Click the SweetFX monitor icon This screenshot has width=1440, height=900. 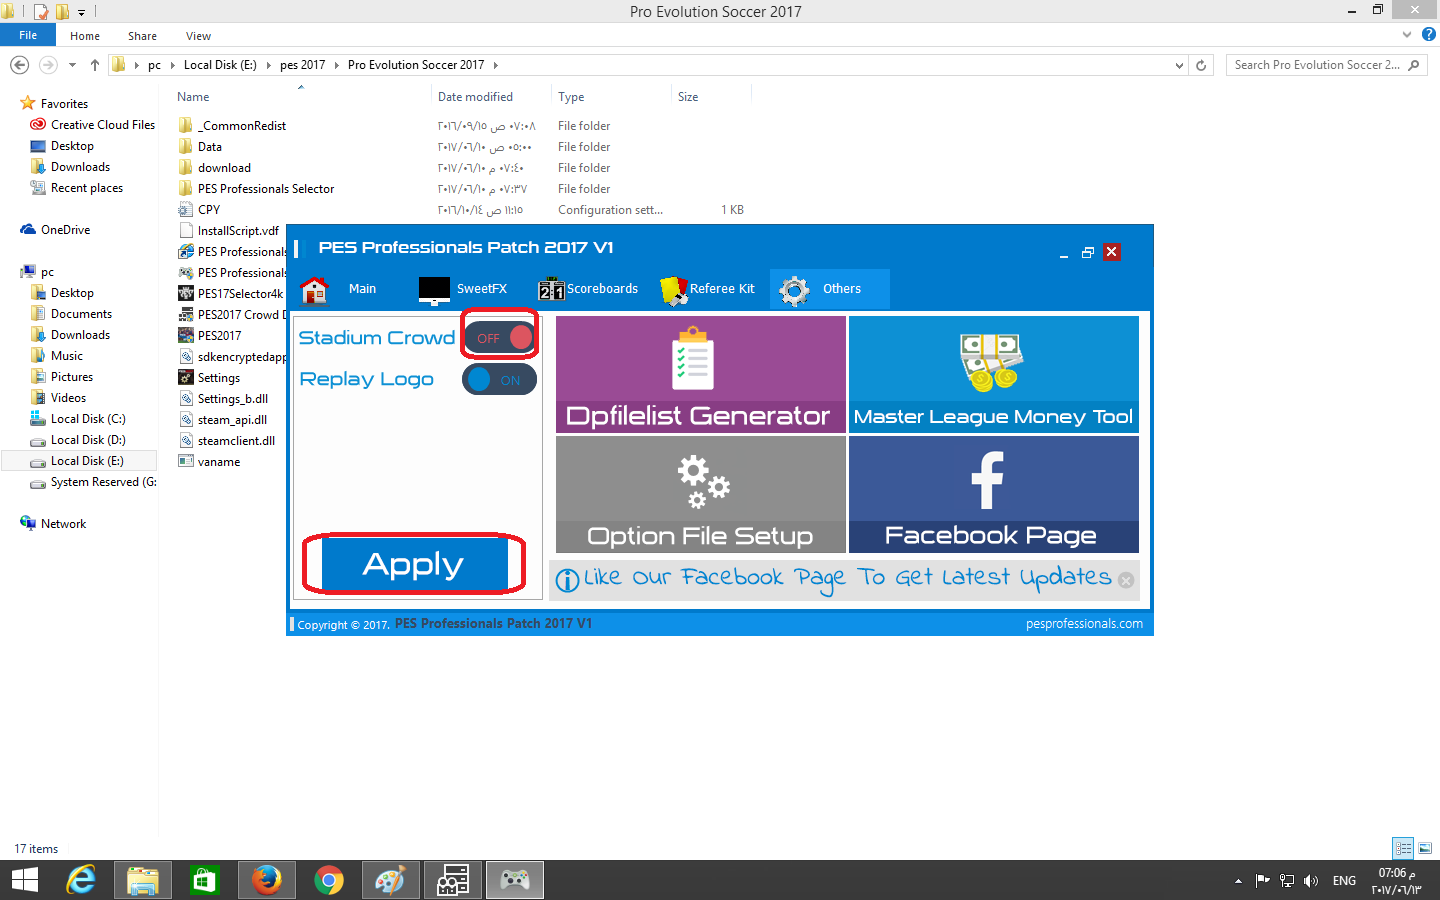pyautogui.click(x=434, y=289)
